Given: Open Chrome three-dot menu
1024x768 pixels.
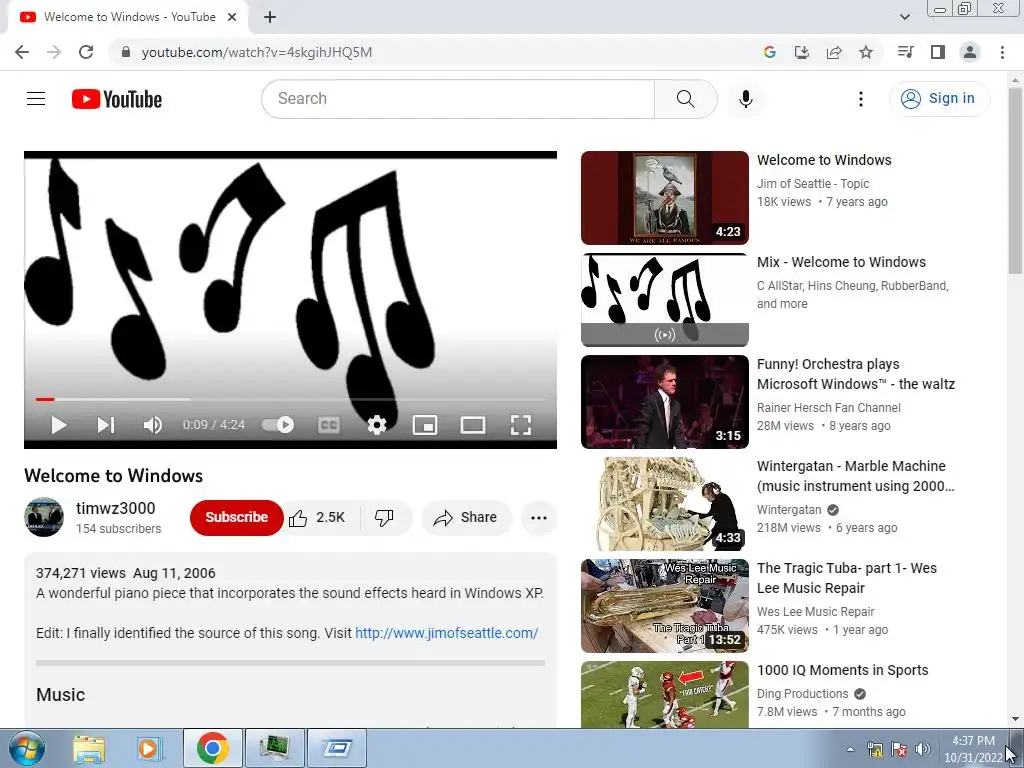Looking at the screenshot, I should pyautogui.click(x=1002, y=52).
